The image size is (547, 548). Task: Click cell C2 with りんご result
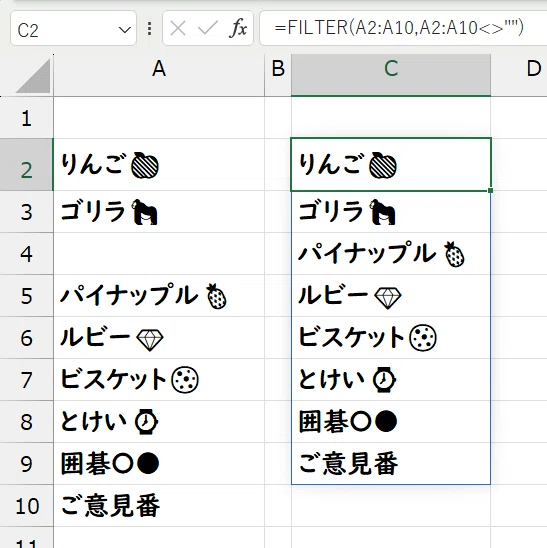[391, 165]
